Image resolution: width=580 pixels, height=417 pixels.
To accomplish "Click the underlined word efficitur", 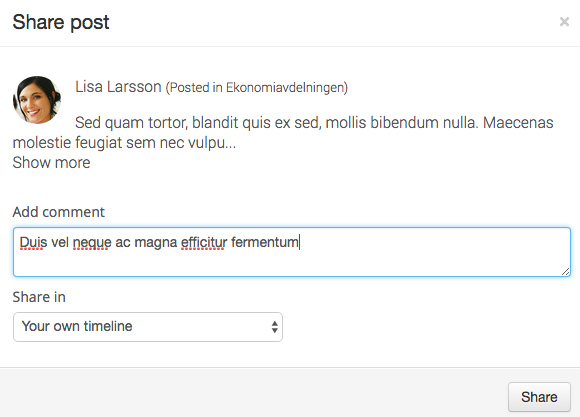I will point(204,243).
